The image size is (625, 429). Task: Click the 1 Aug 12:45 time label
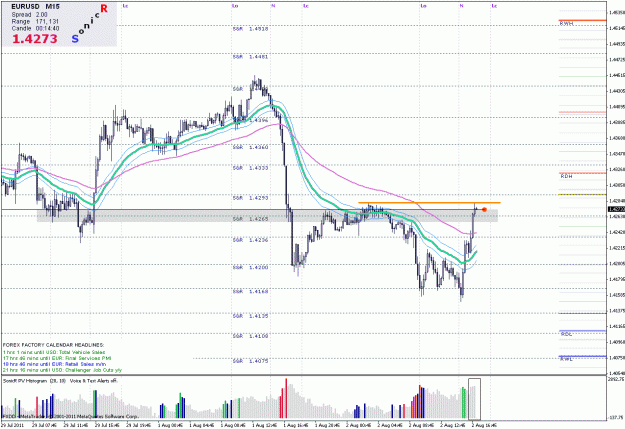(265, 425)
